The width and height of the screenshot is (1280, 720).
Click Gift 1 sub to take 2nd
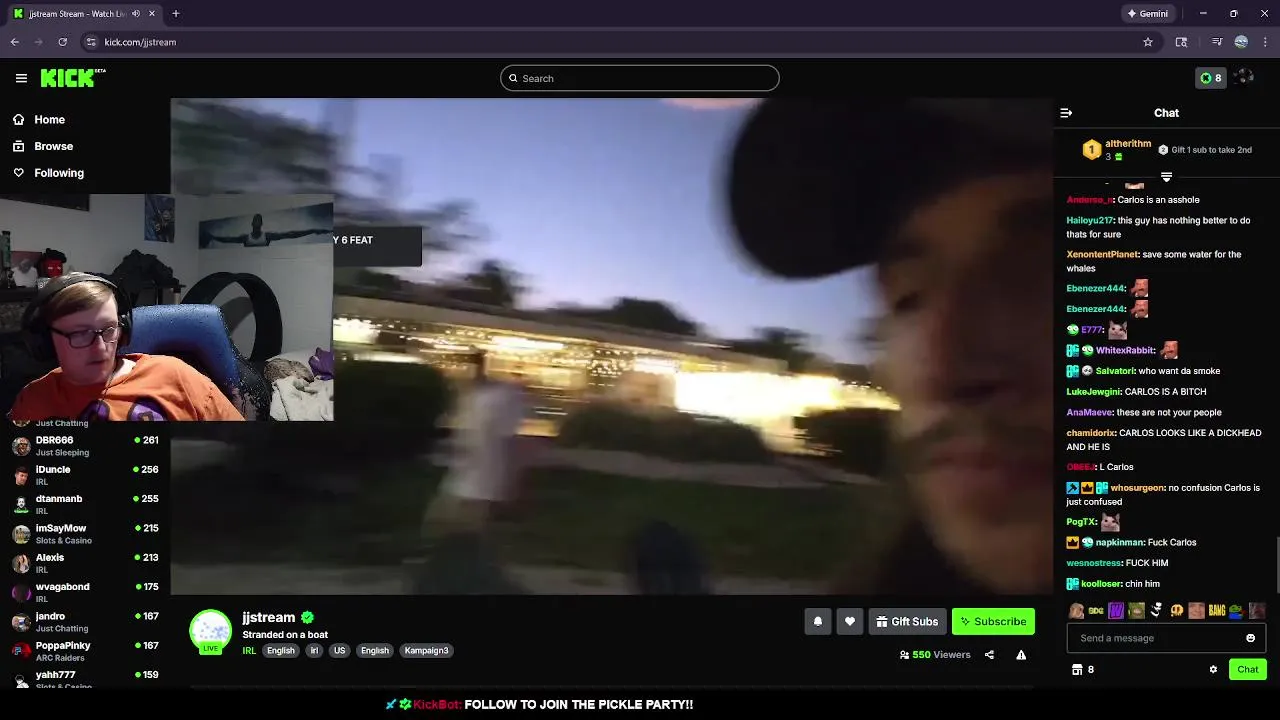coord(1205,150)
